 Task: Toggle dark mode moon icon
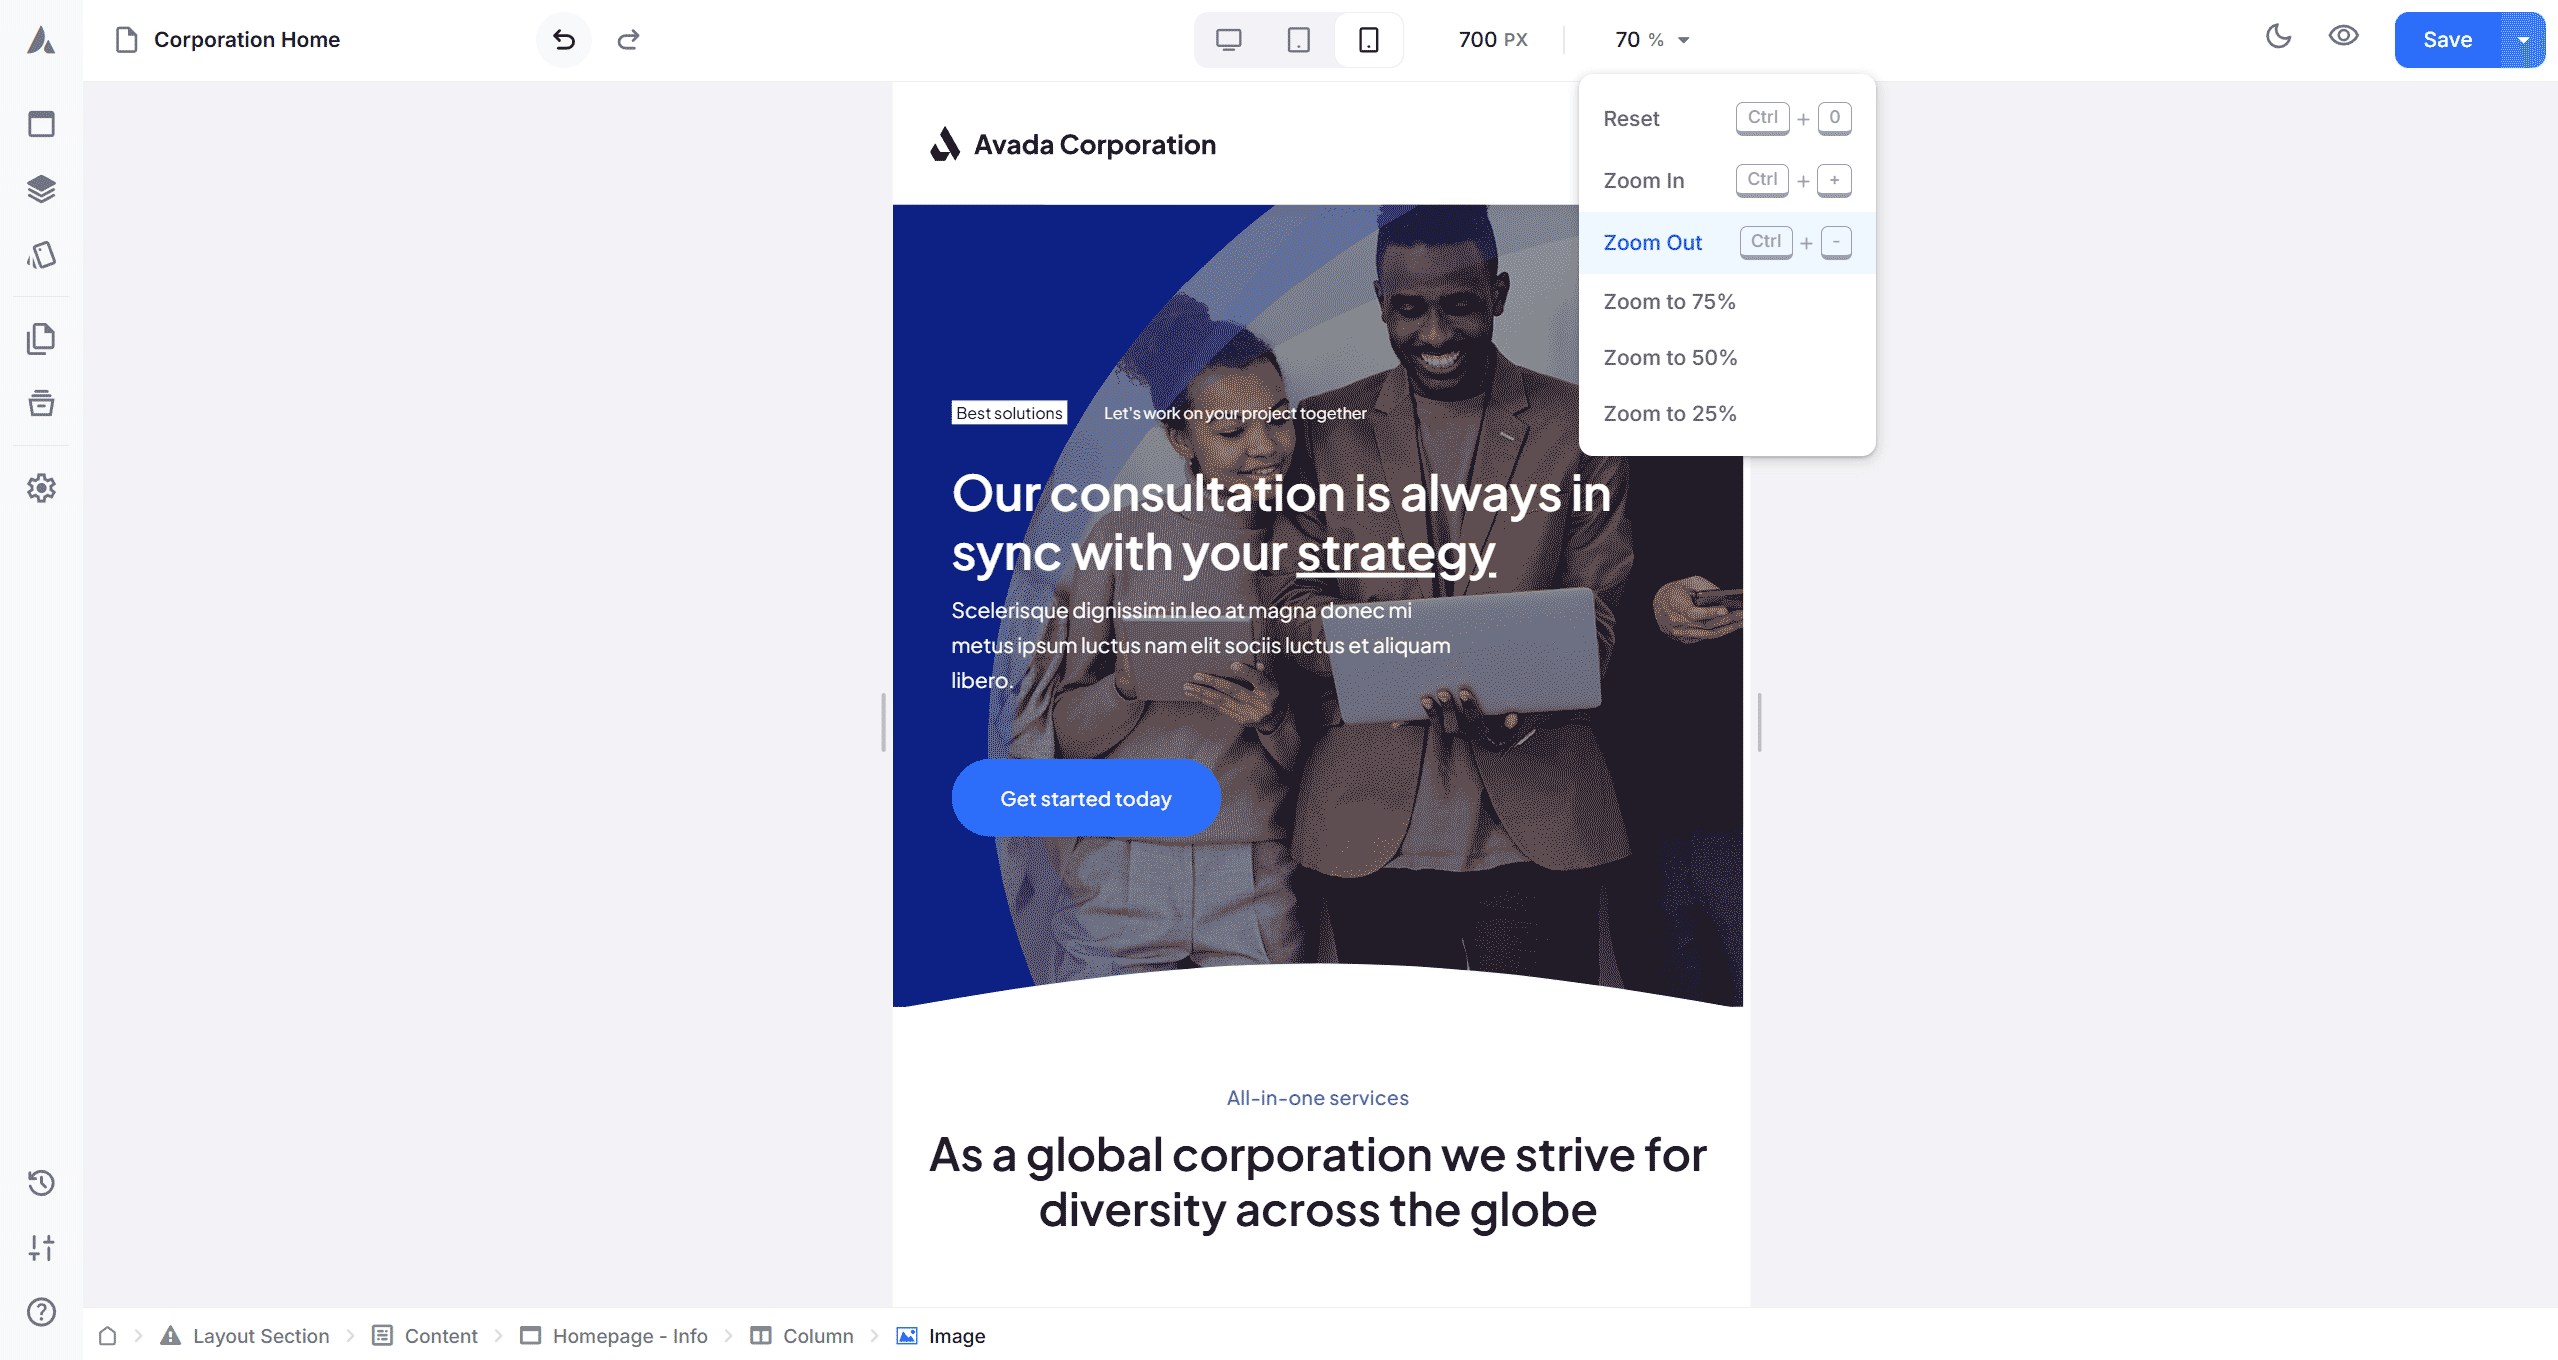2281,39
